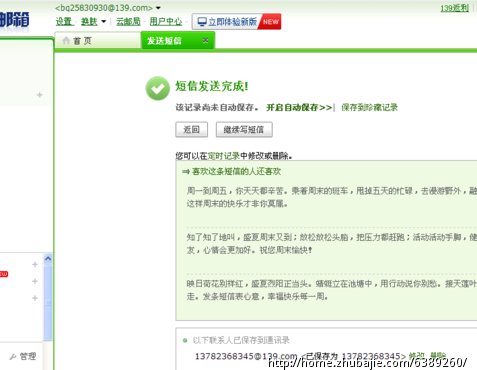The height and width of the screenshot is (370, 477).
Task: Click the green bullet beside 以下联系人已保存到通讯录
Action: [x=185, y=340]
